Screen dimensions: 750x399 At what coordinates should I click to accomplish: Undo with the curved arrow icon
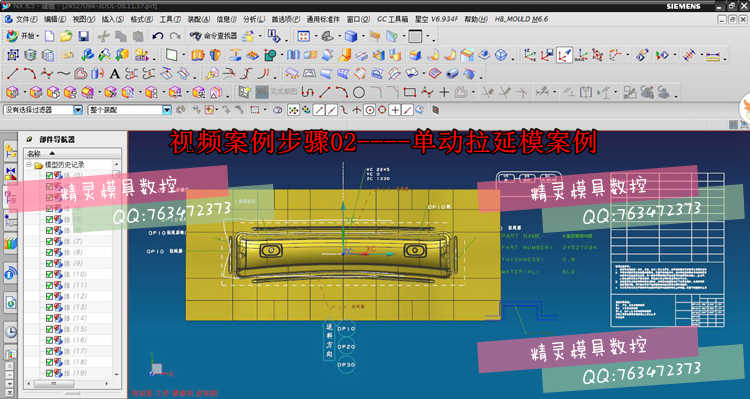(x=158, y=36)
